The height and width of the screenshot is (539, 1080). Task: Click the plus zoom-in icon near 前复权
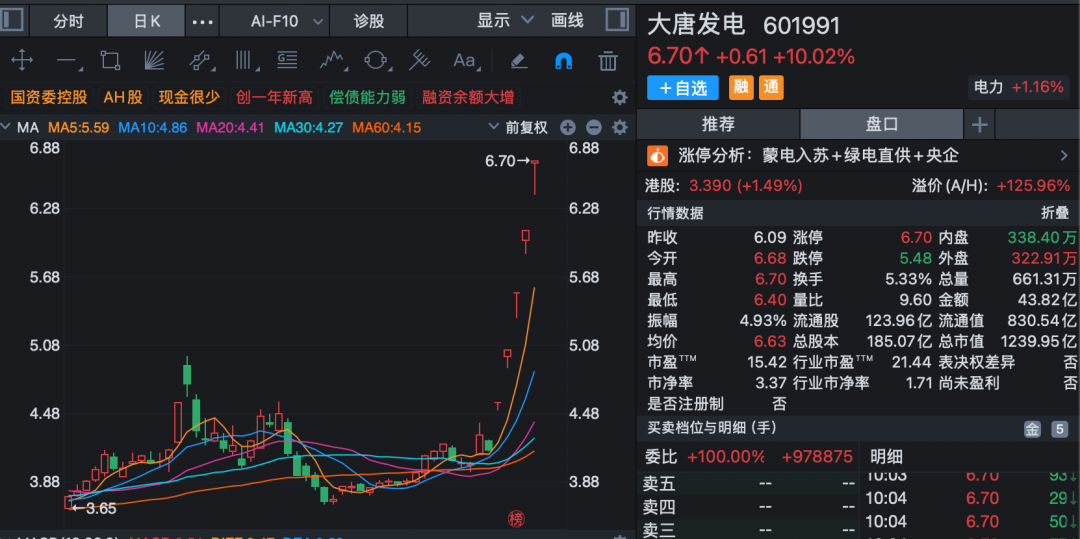click(568, 127)
